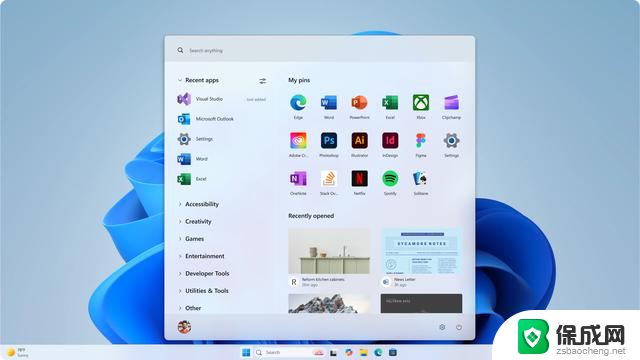
Task: Launch Netflix pinned app
Action: coord(360,182)
